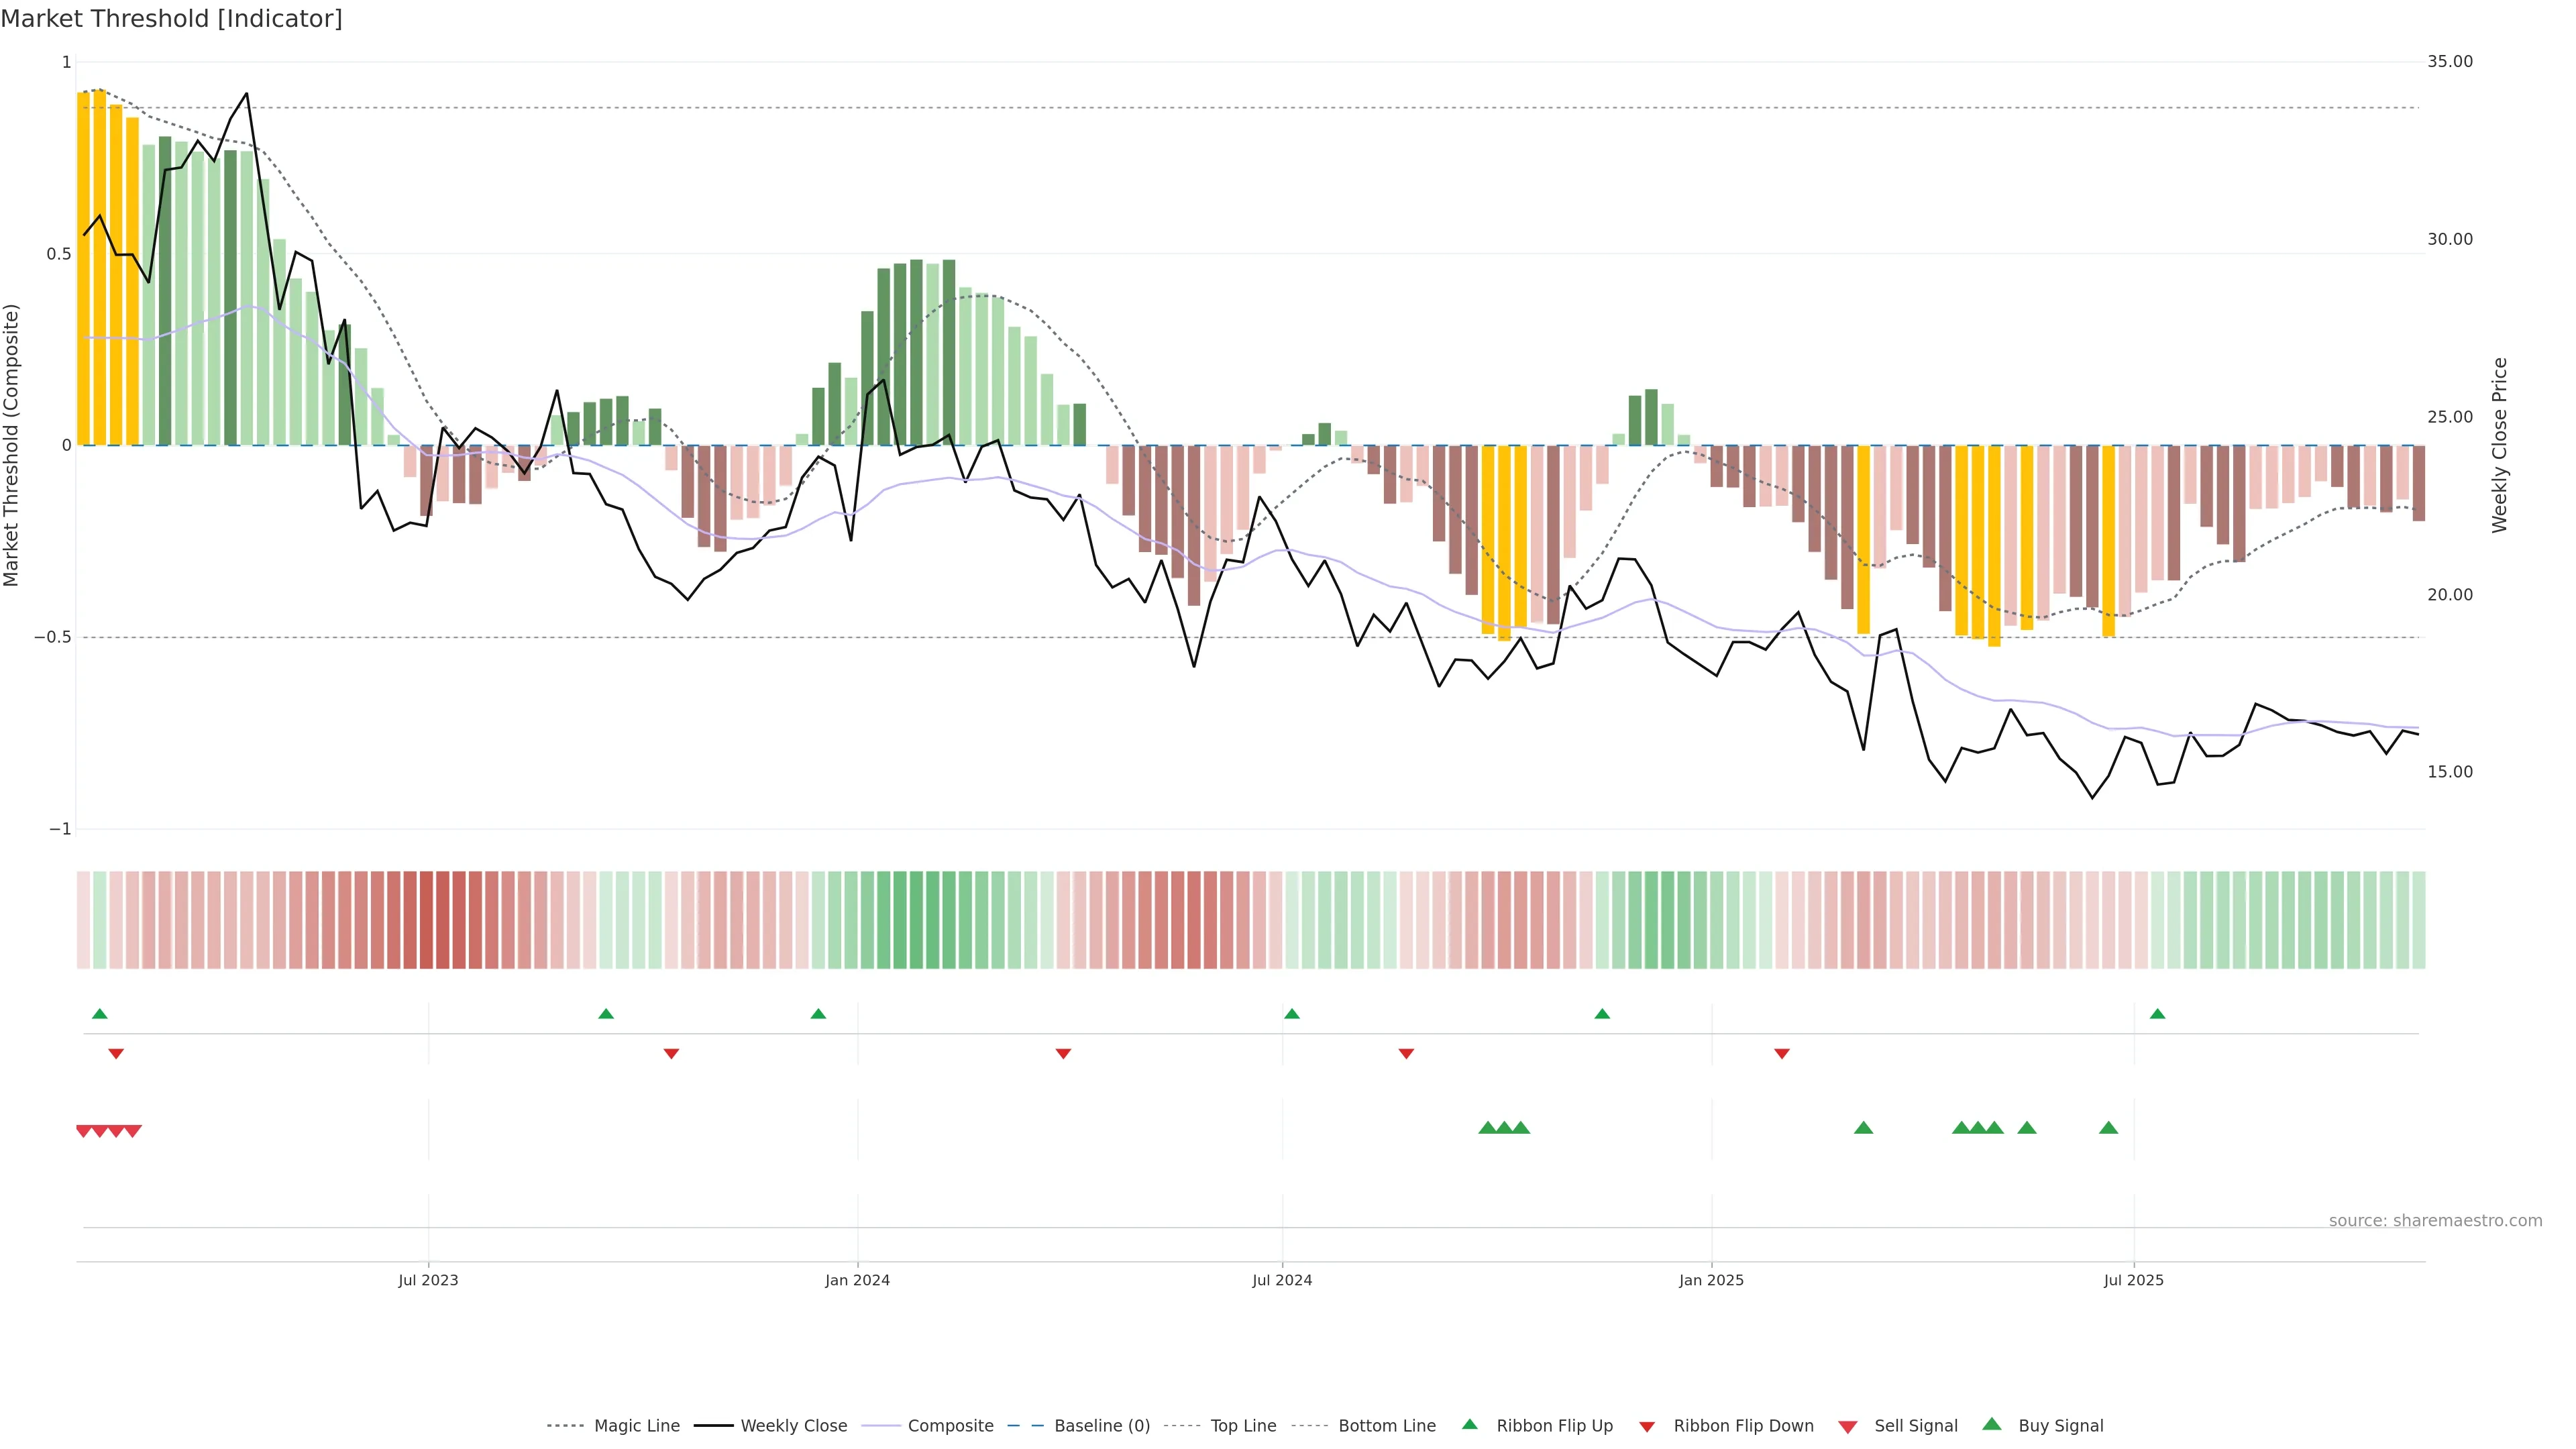This screenshot has width=2576, height=1449.
Task: Click the Ribbon Flip Up legend triangle
Action: [1469, 1424]
